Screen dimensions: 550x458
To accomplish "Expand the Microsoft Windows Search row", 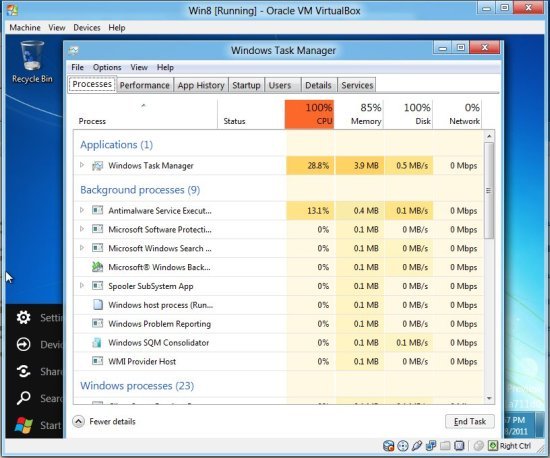I will coord(82,248).
